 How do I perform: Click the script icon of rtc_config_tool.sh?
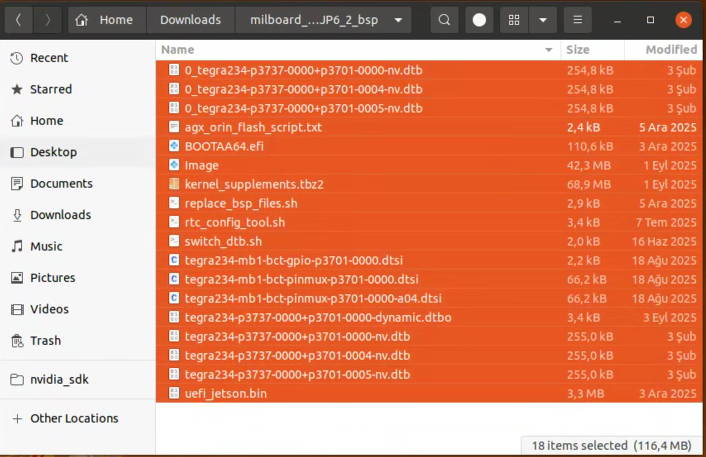click(174, 222)
